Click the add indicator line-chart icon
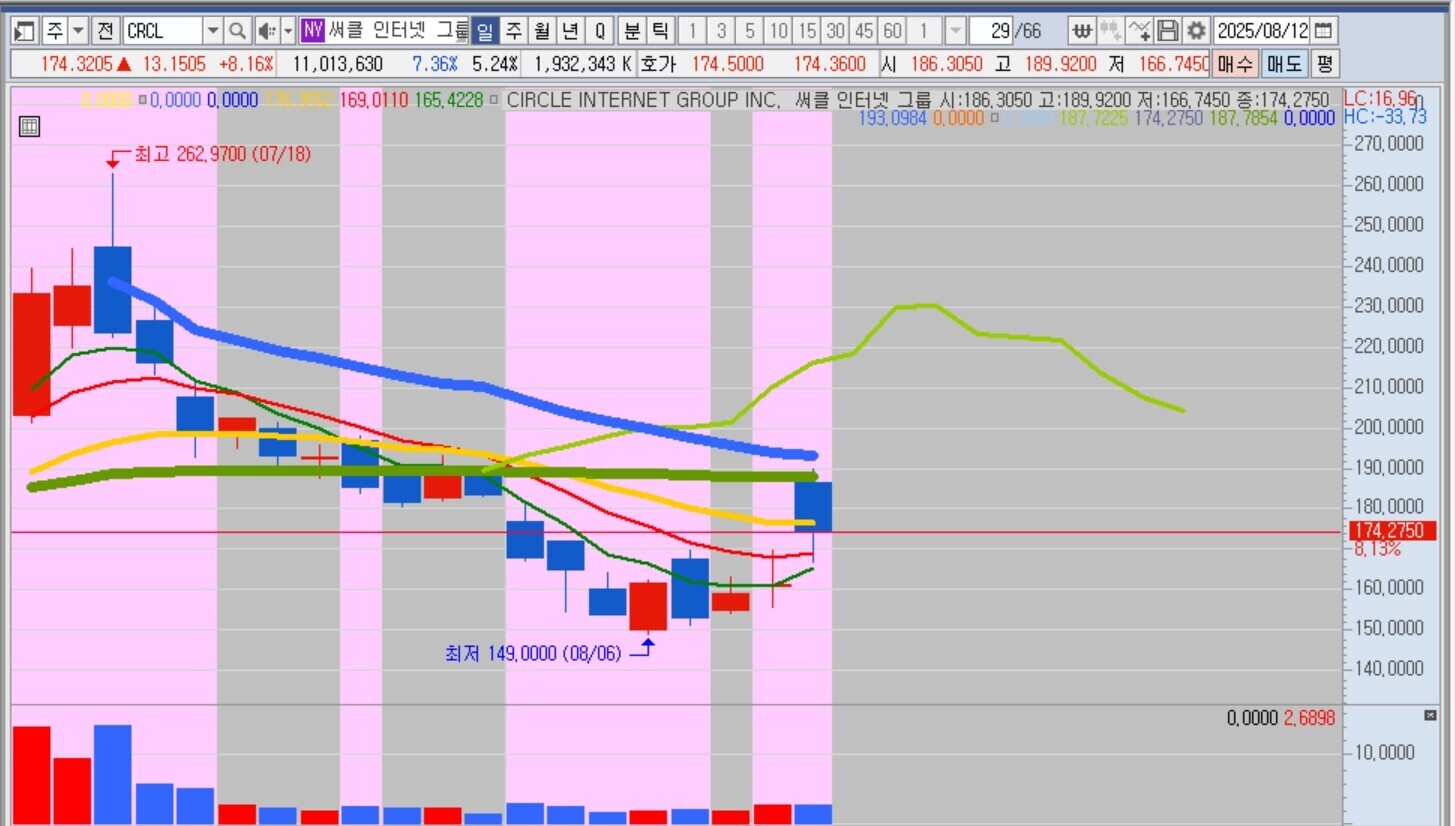Image resolution: width=1455 pixels, height=826 pixels. tap(1138, 31)
